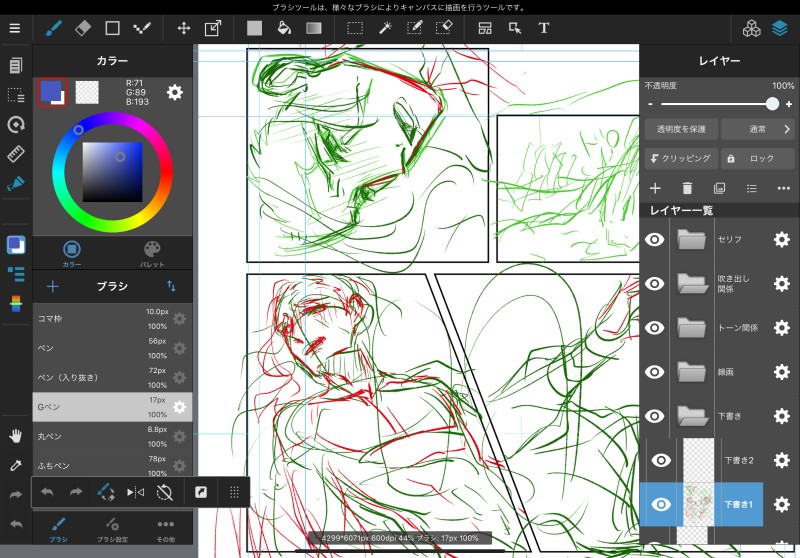Click the reset rotation icon in floating bar
Viewport: 800px width, 558px height.
click(165, 492)
